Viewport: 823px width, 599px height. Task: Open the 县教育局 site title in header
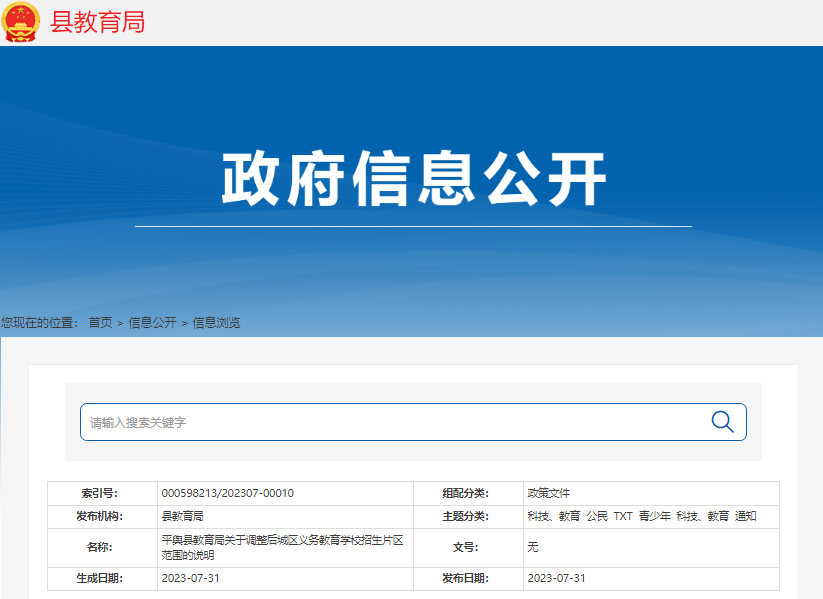pyautogui.click(x=97, y=22)
